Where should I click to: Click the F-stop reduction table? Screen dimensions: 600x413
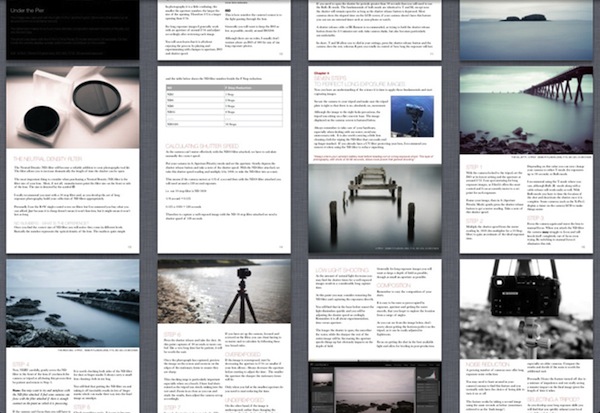(224, 106)
